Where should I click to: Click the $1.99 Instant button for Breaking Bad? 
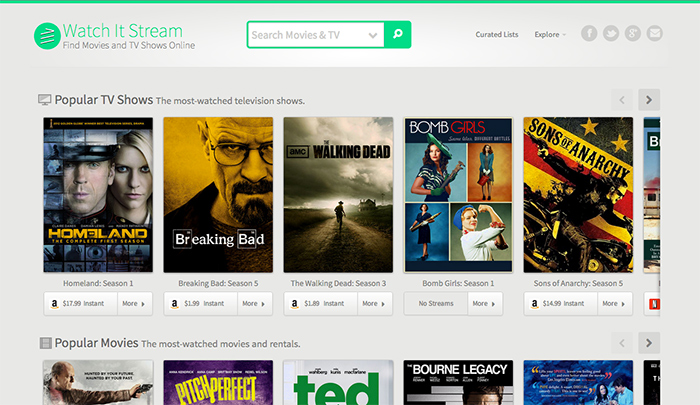pos(201,304)
